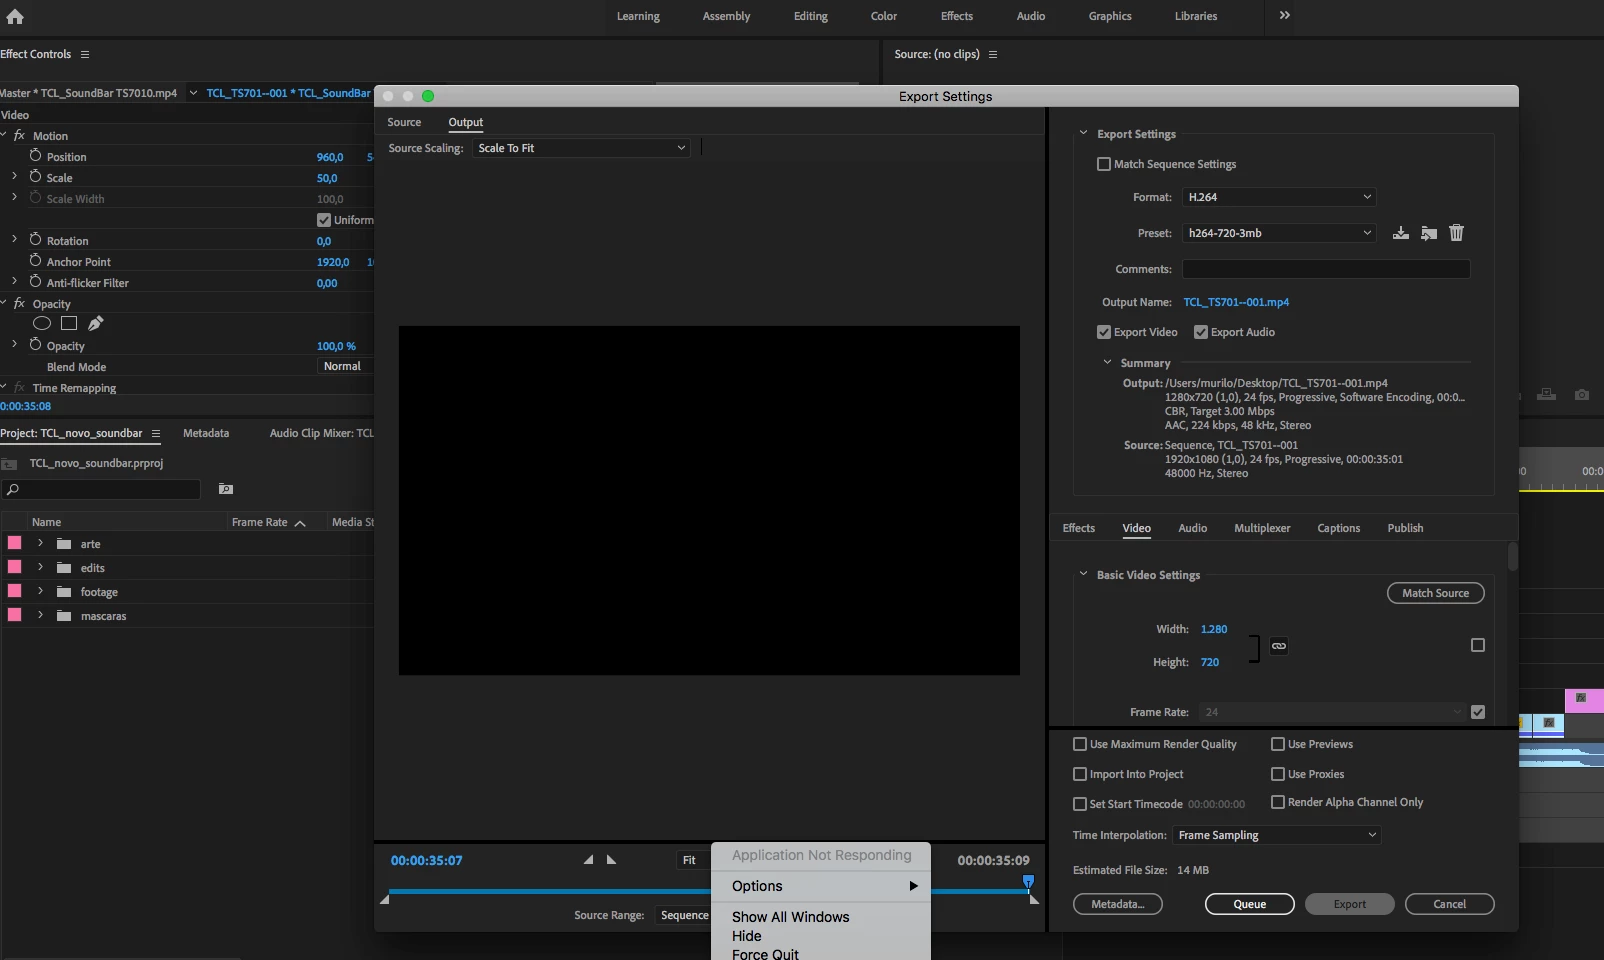Toggle Anchor Point stopwatch icon
1604x960 pixels.
35,261
